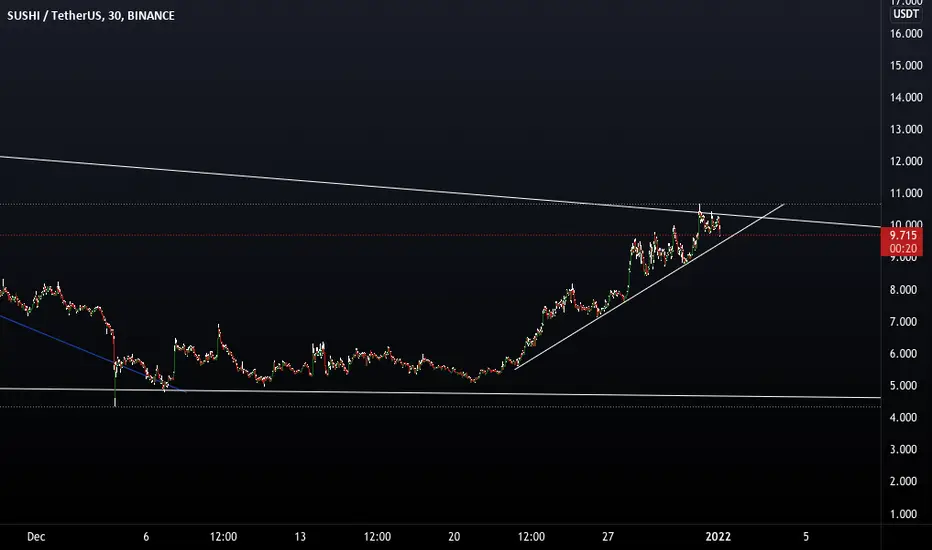The image size is (932, 550).
Task: Click the countdown timer 00:20
Action: coord(902,249)
